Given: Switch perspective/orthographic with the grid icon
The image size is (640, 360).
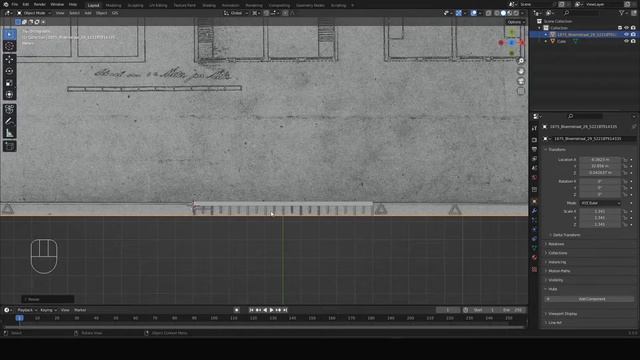Looking at the screenshot, I should (521, 91).
